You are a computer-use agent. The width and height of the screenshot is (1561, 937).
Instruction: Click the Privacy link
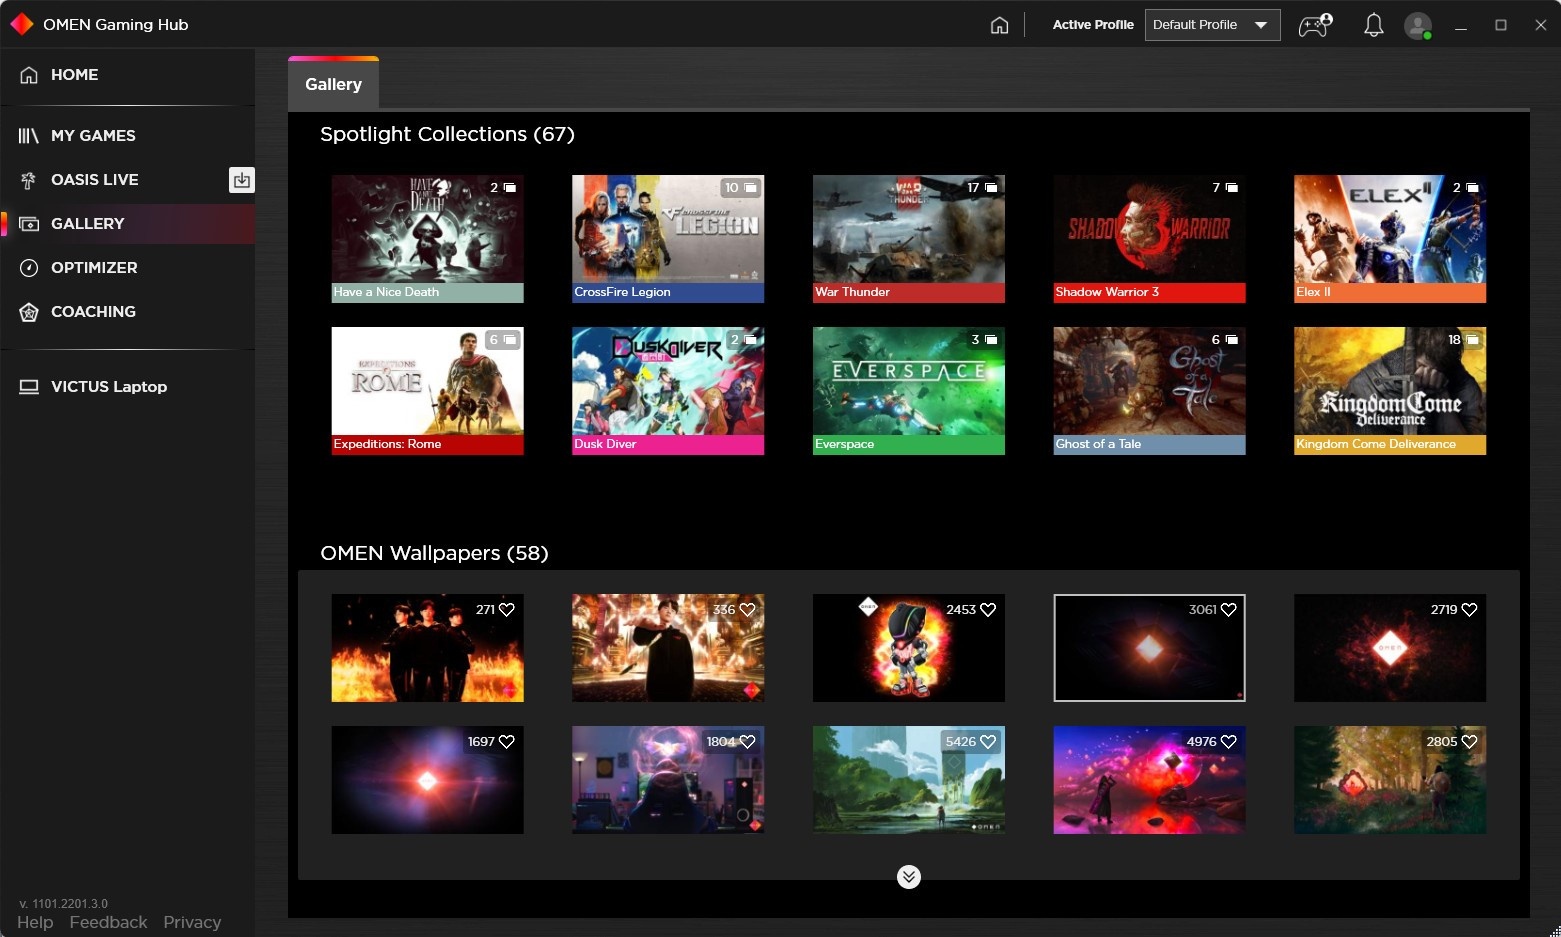[x=192, y=922]
